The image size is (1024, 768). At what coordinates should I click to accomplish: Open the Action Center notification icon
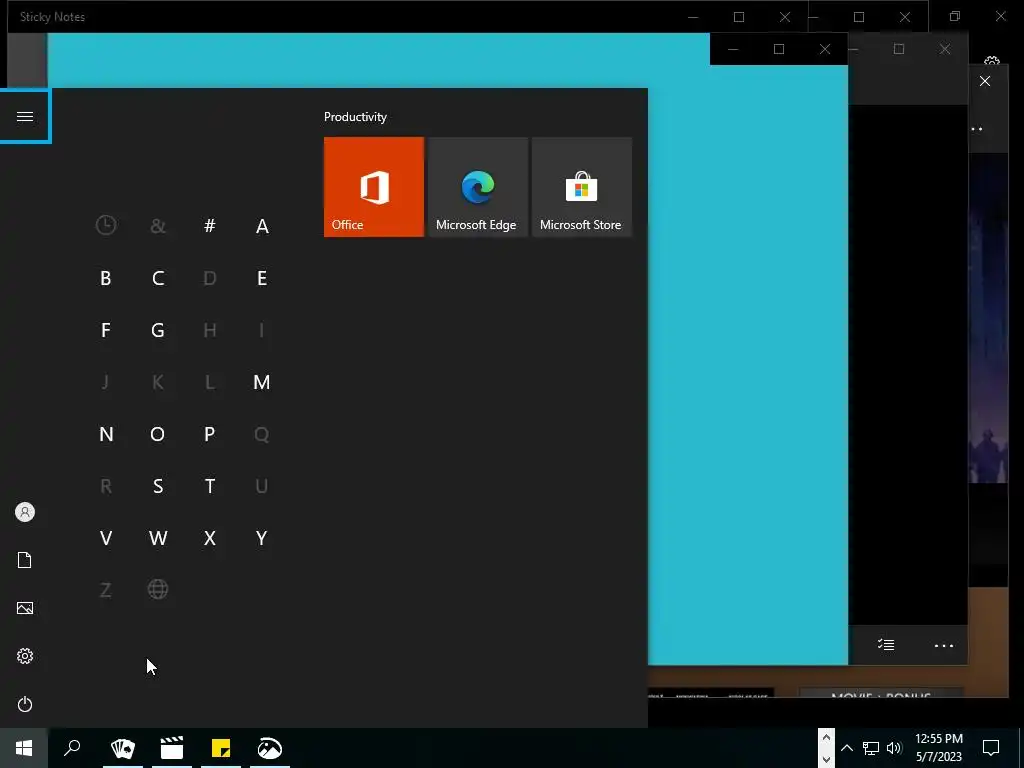coord(991,748)
